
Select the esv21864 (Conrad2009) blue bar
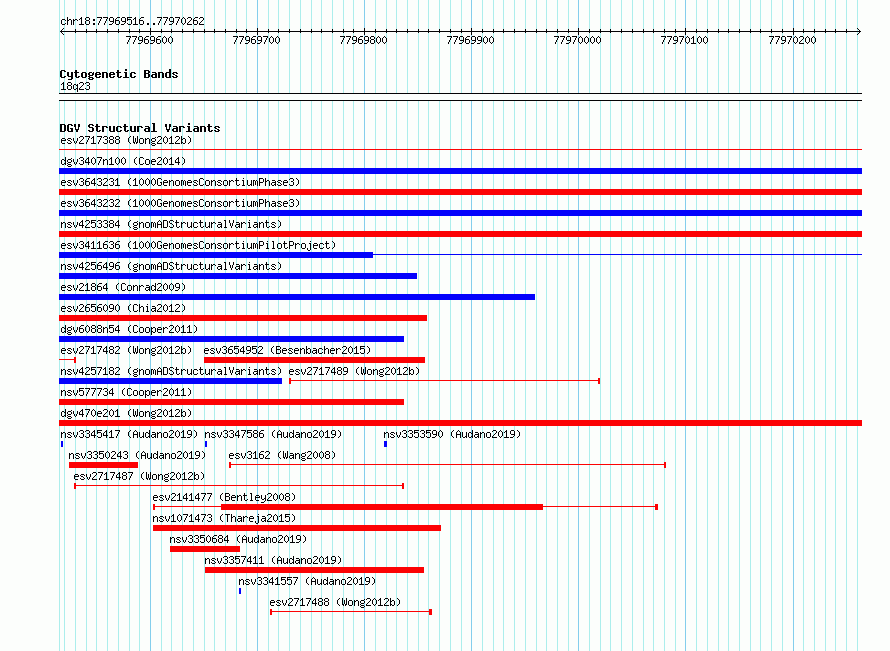coord(297,297)
